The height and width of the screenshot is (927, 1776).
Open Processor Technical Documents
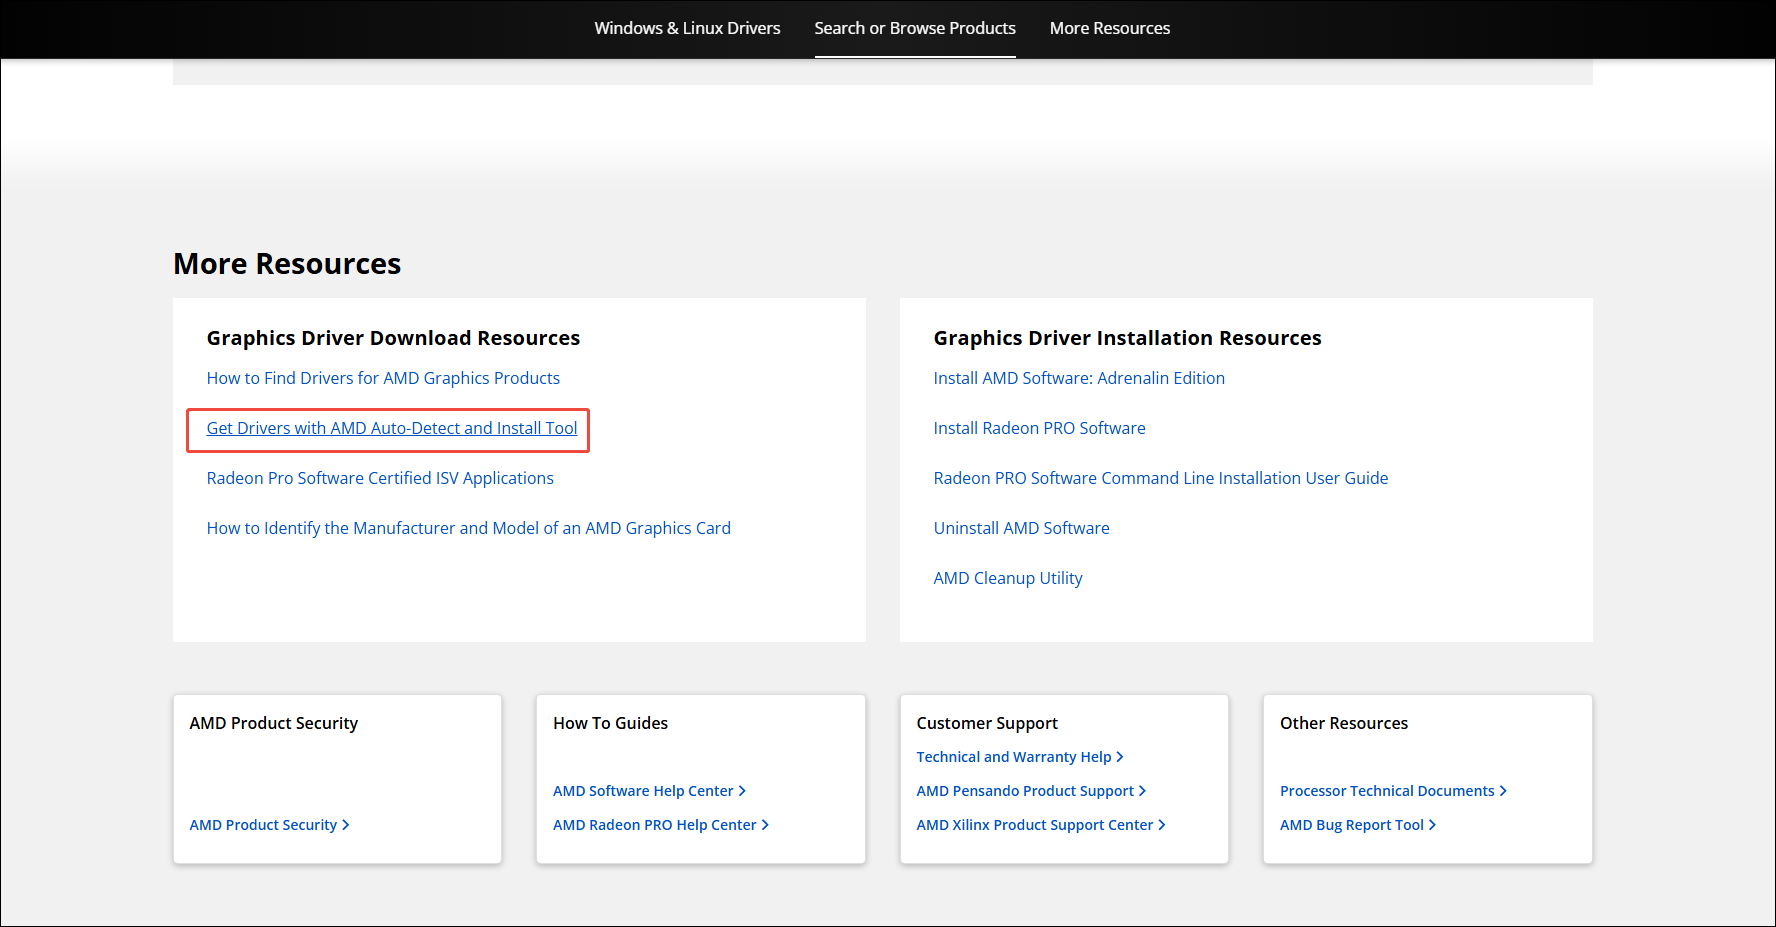1387,790
